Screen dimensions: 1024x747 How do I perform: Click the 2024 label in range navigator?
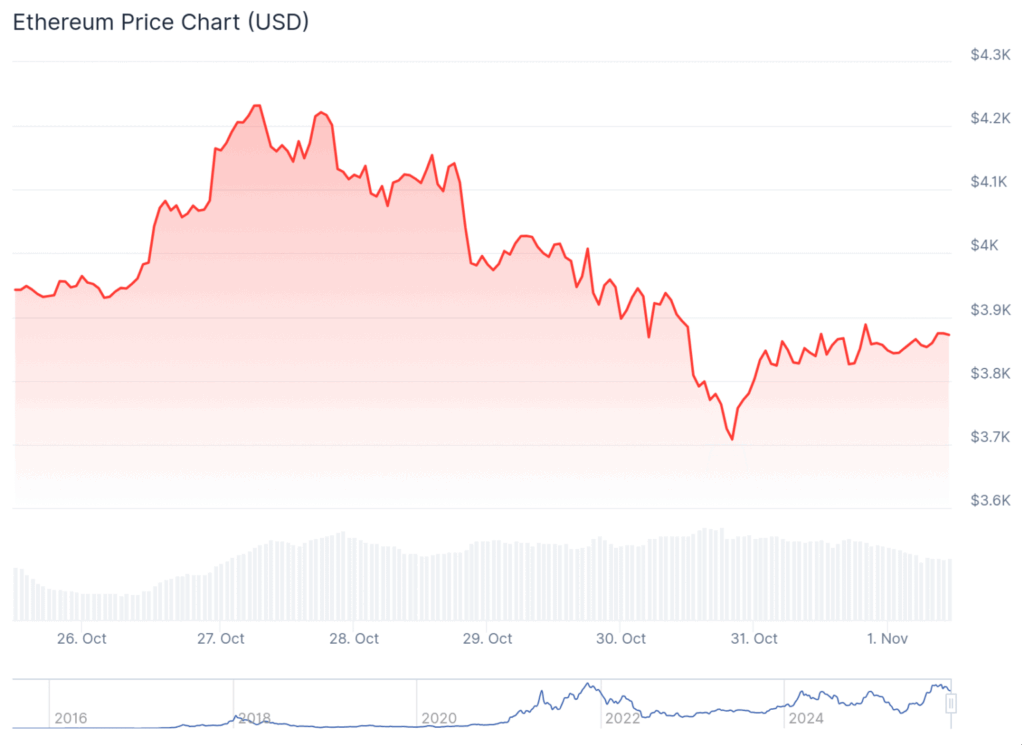click(x=806, y=718)
